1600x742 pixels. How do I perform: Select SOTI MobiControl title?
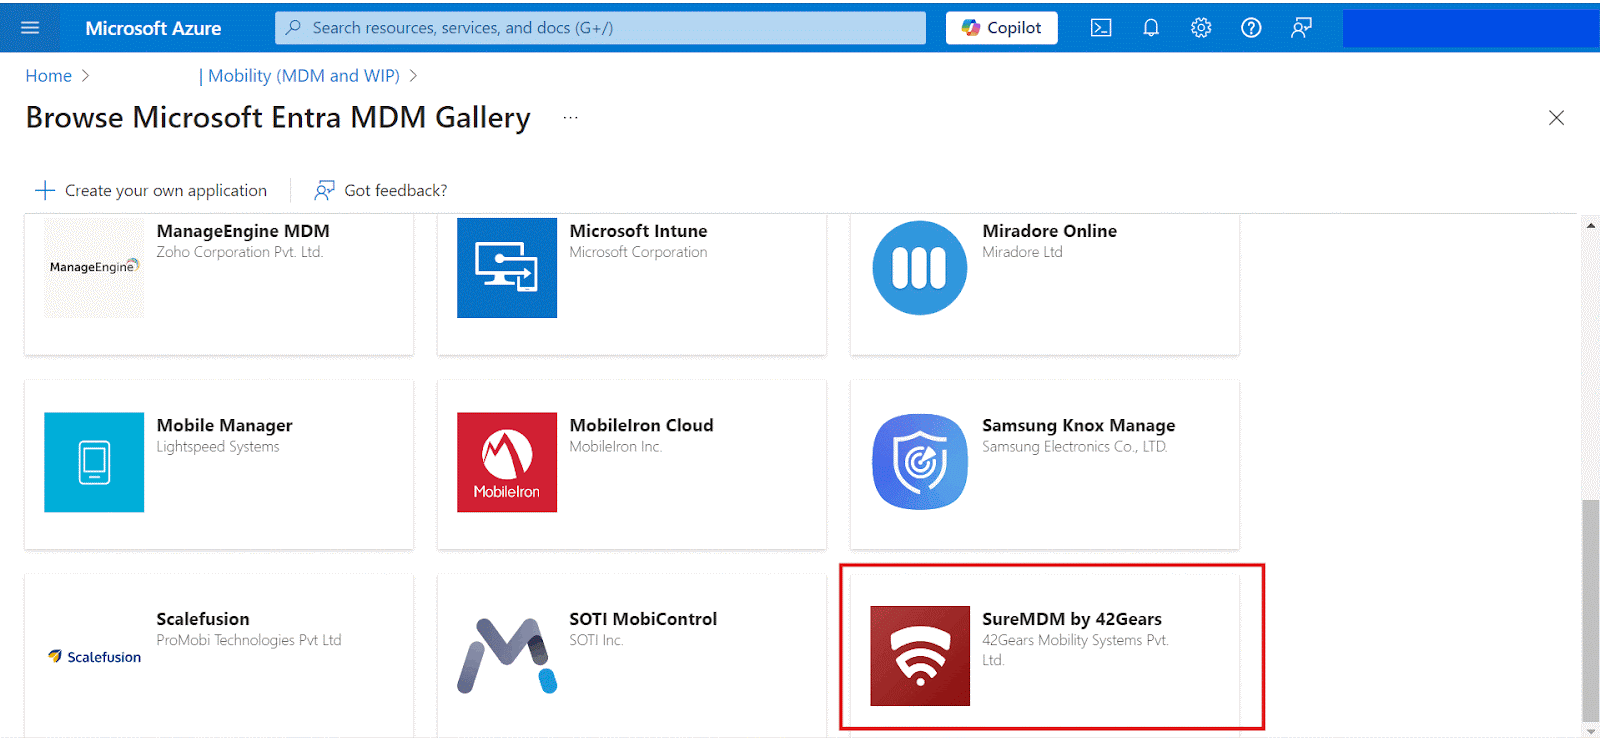point(643,619)
